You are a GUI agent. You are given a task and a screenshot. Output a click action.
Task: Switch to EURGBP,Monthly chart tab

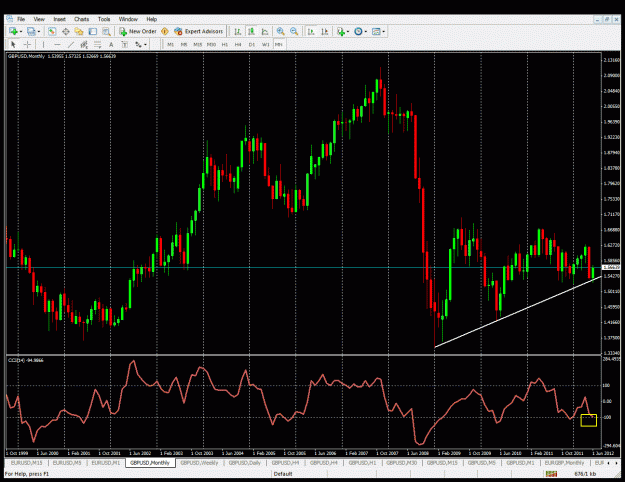coord(564,463)
